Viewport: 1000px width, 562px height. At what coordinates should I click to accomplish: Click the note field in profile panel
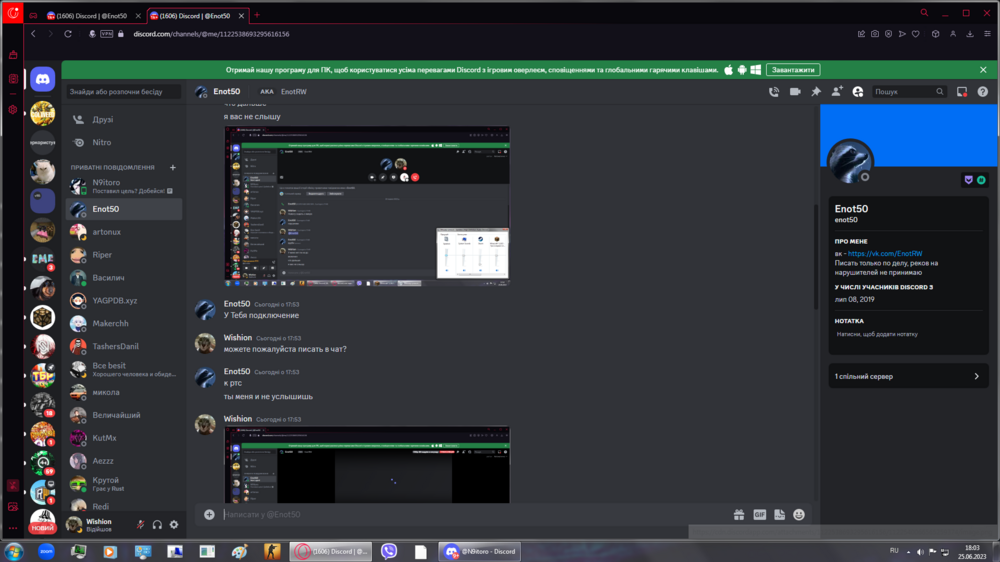tap(908, 334)
